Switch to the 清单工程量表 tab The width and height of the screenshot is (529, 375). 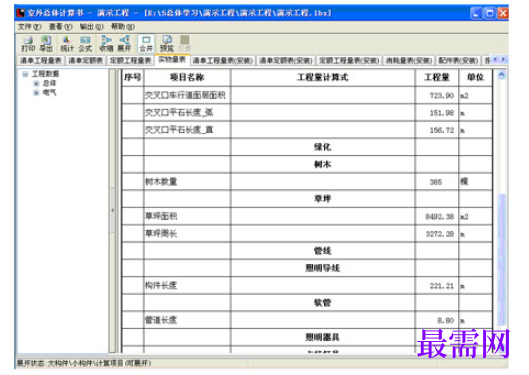point(40,61)
